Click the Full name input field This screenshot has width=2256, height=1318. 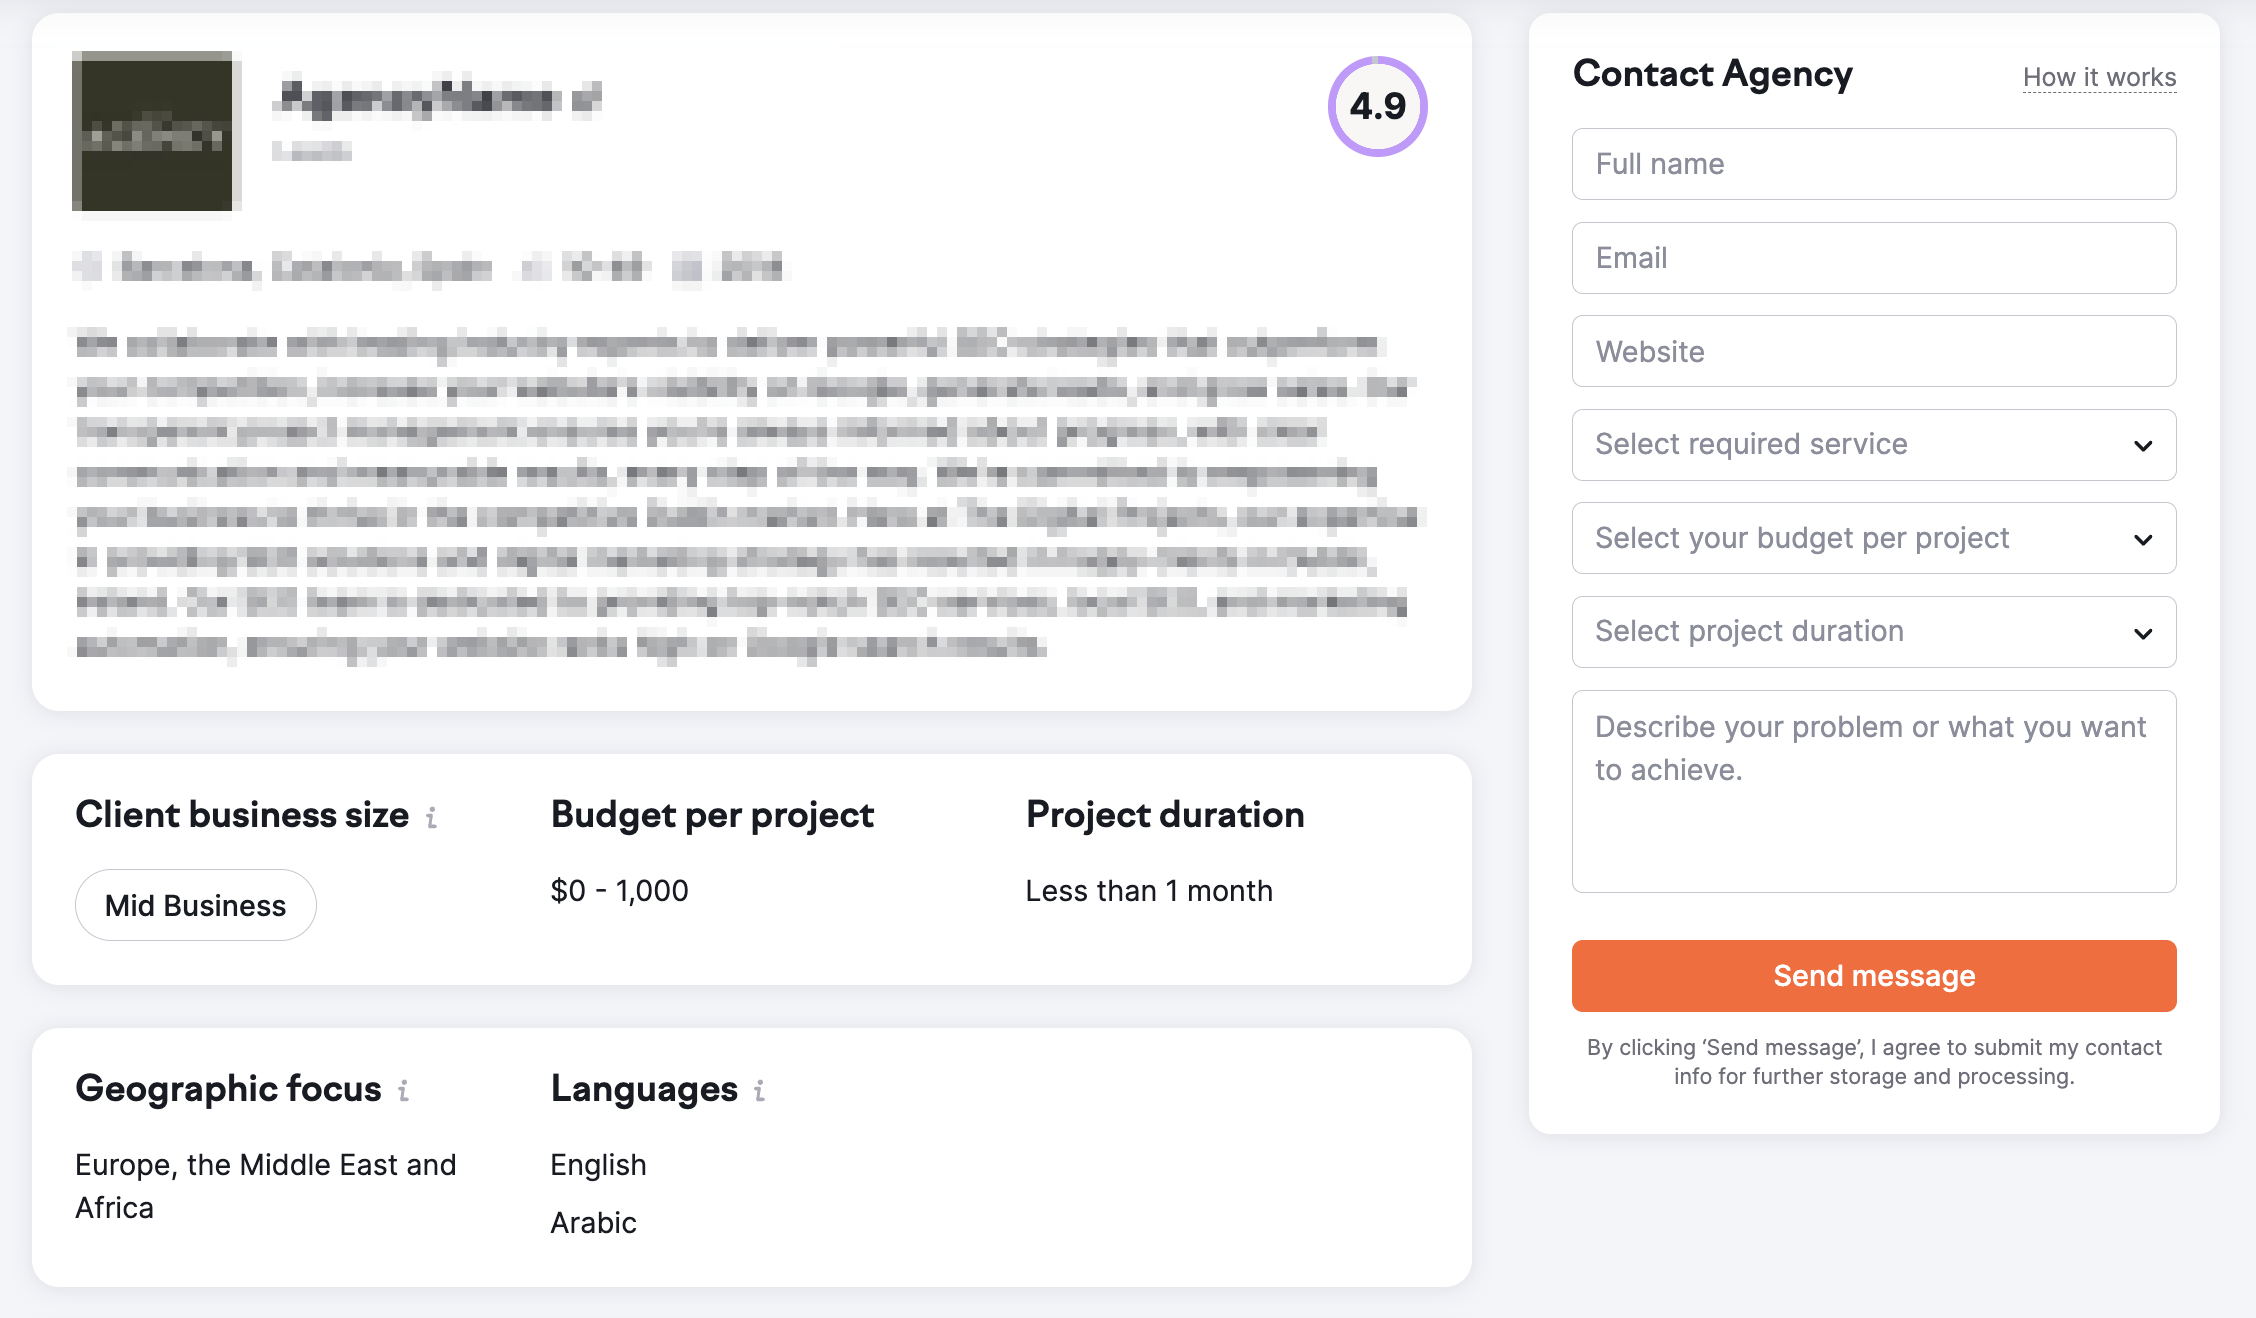1873,164
